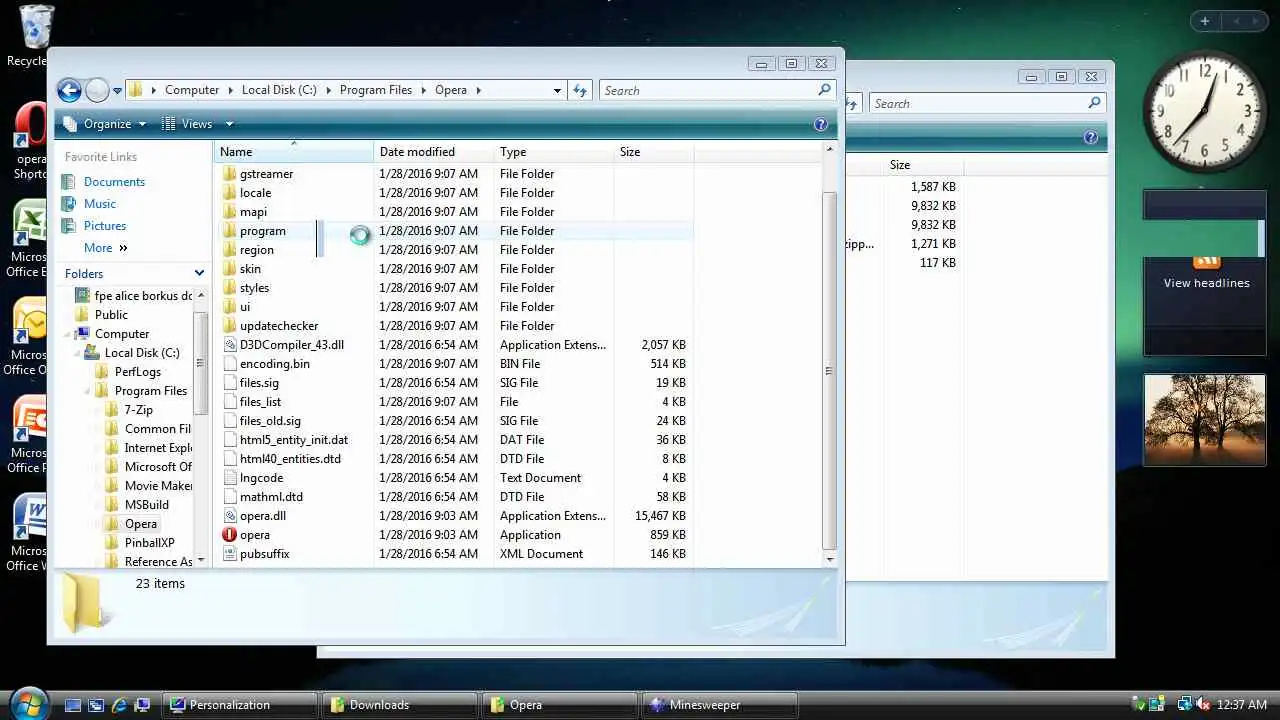Select the mapi folder icon
Screen dimensions: 1280x720
[229, 212]
